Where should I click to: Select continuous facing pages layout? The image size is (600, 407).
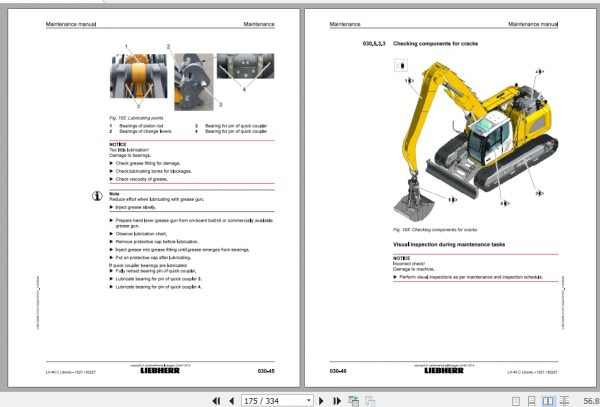click(x=564, y=401)
